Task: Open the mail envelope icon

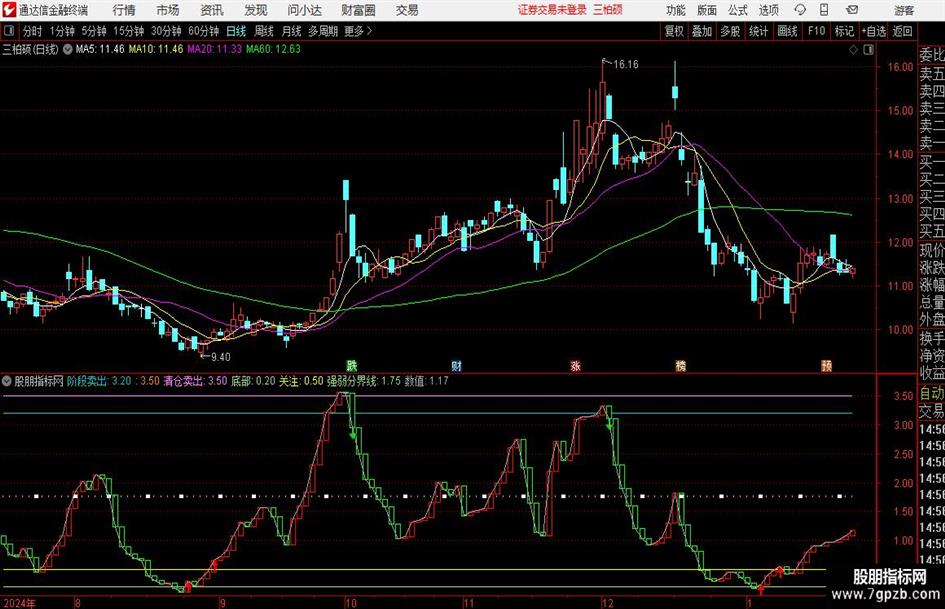Action: pyautogui.click(x=852, y=10)
